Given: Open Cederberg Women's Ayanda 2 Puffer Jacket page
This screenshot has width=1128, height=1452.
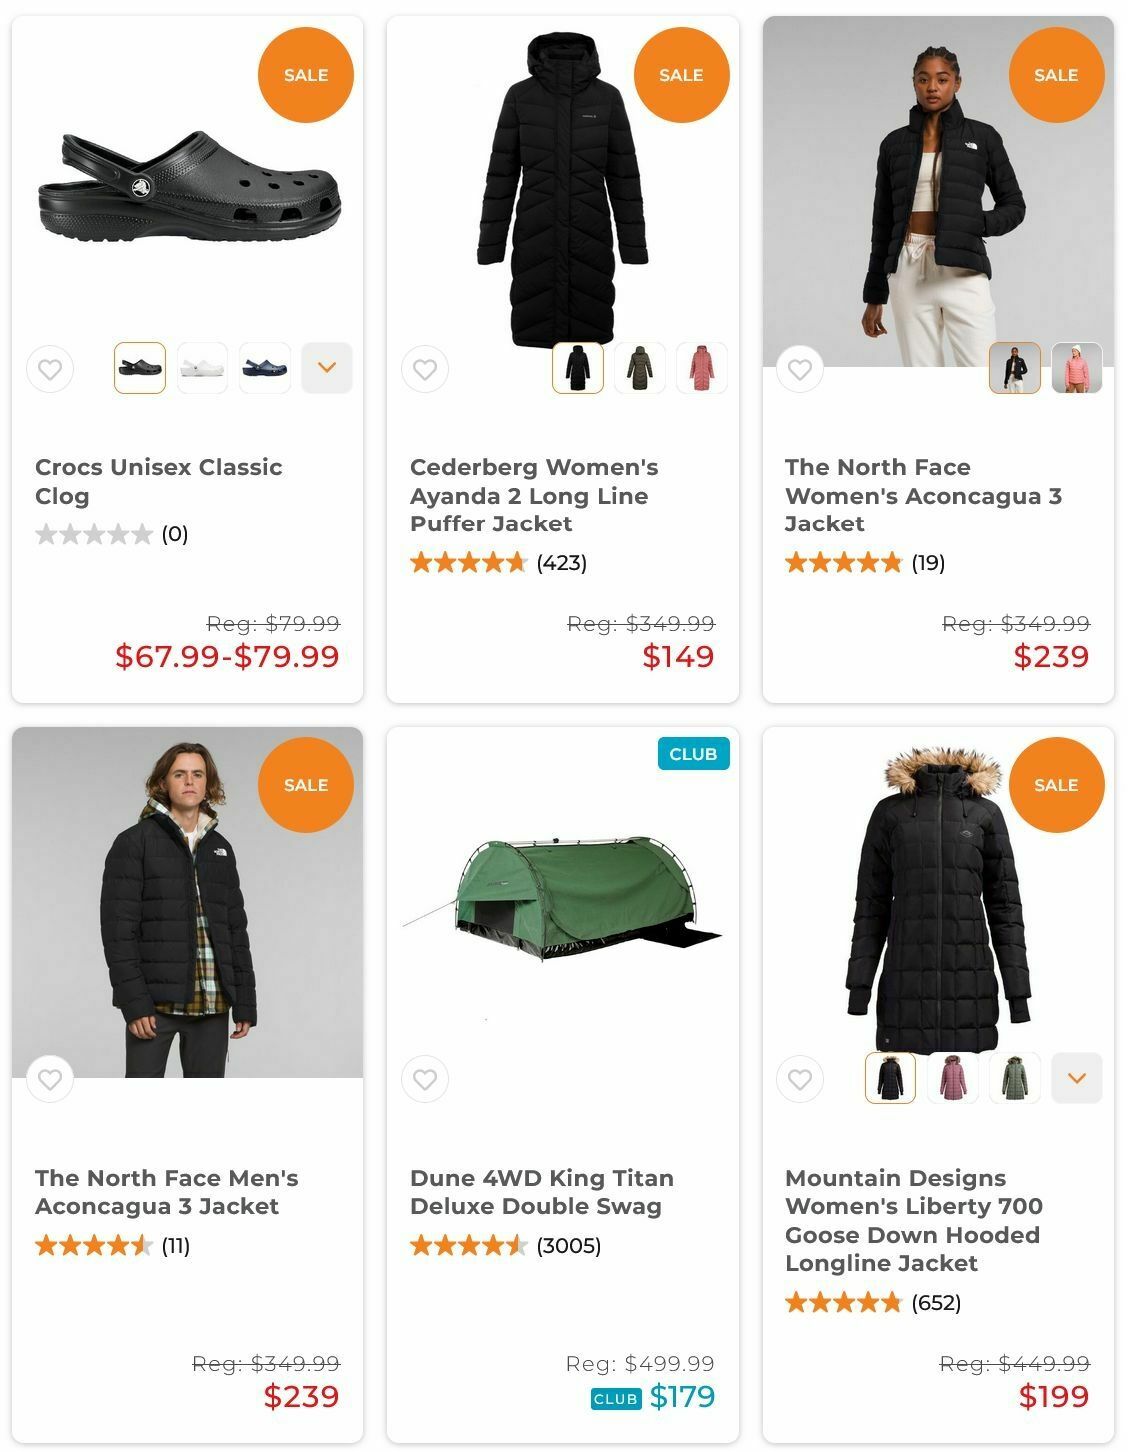Looking at the screenshot, I should pos(534,495).
